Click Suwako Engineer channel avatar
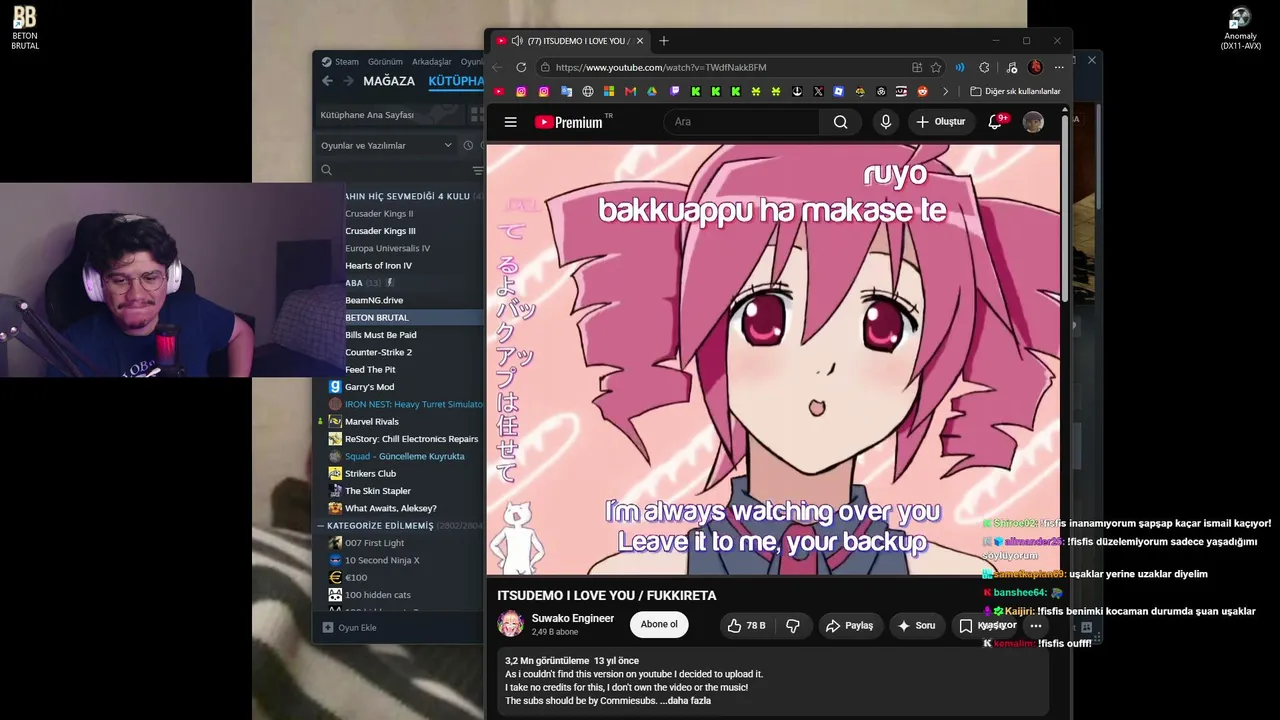The height and width of the screenshot is (720, 1280). click(511, 625)
